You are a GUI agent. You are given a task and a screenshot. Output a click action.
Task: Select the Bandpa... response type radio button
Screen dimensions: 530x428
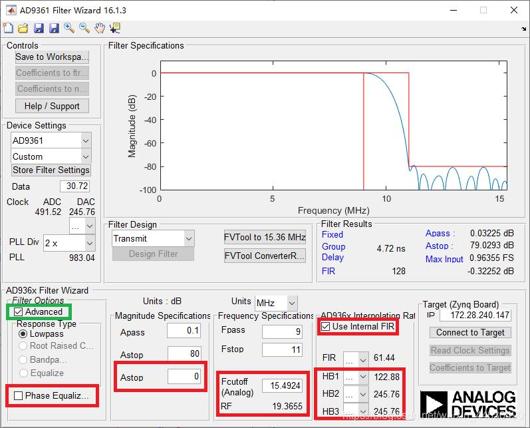click(x=23, y=360)
